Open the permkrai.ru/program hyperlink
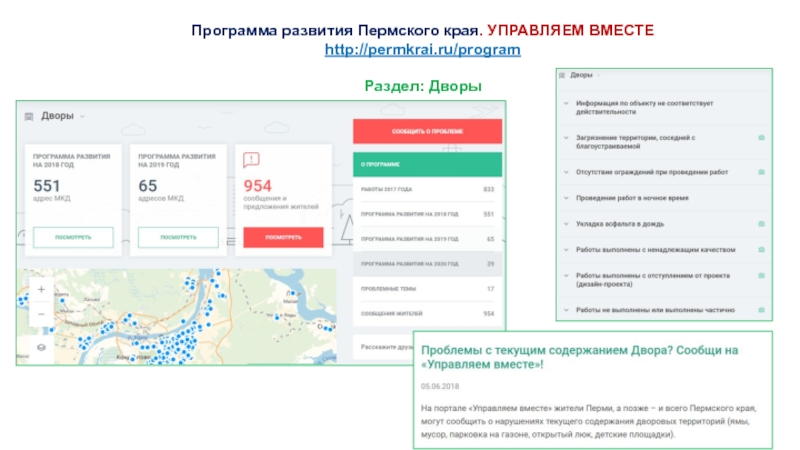The height and width of the screenshot is (450, 800). coord(422,49)
